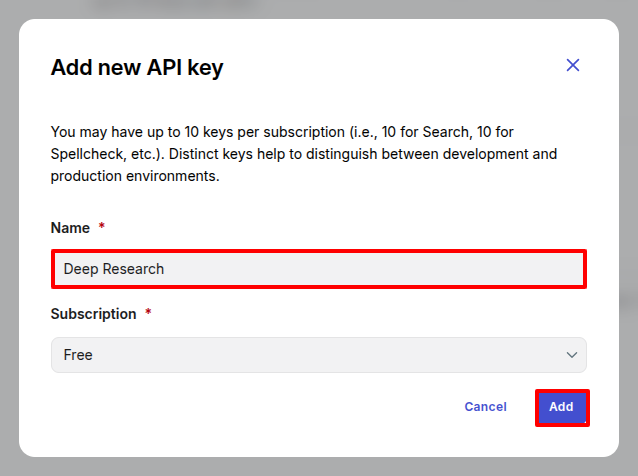638x476 pixels.
Task: Click the "Subscription" field label
Action: tap(93, 314)
